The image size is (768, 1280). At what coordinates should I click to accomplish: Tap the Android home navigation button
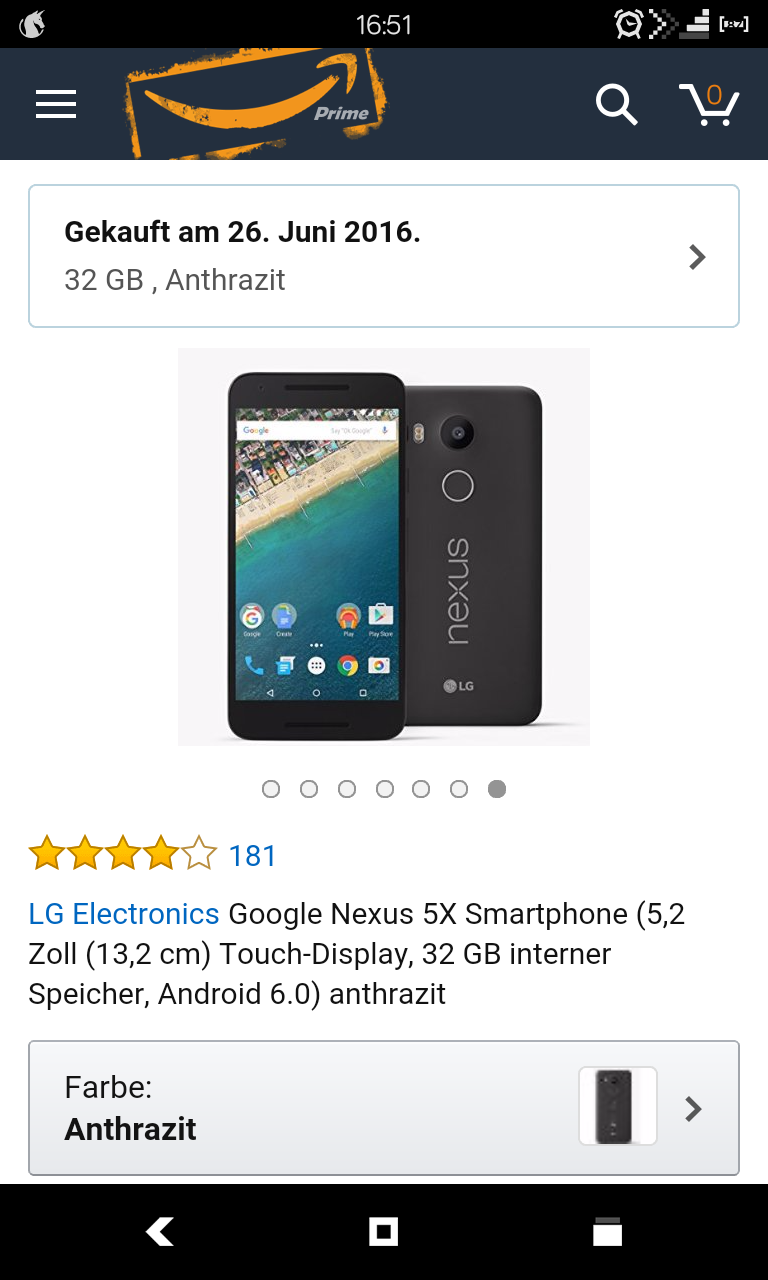pyautogui.click(x=384, y=1232)
